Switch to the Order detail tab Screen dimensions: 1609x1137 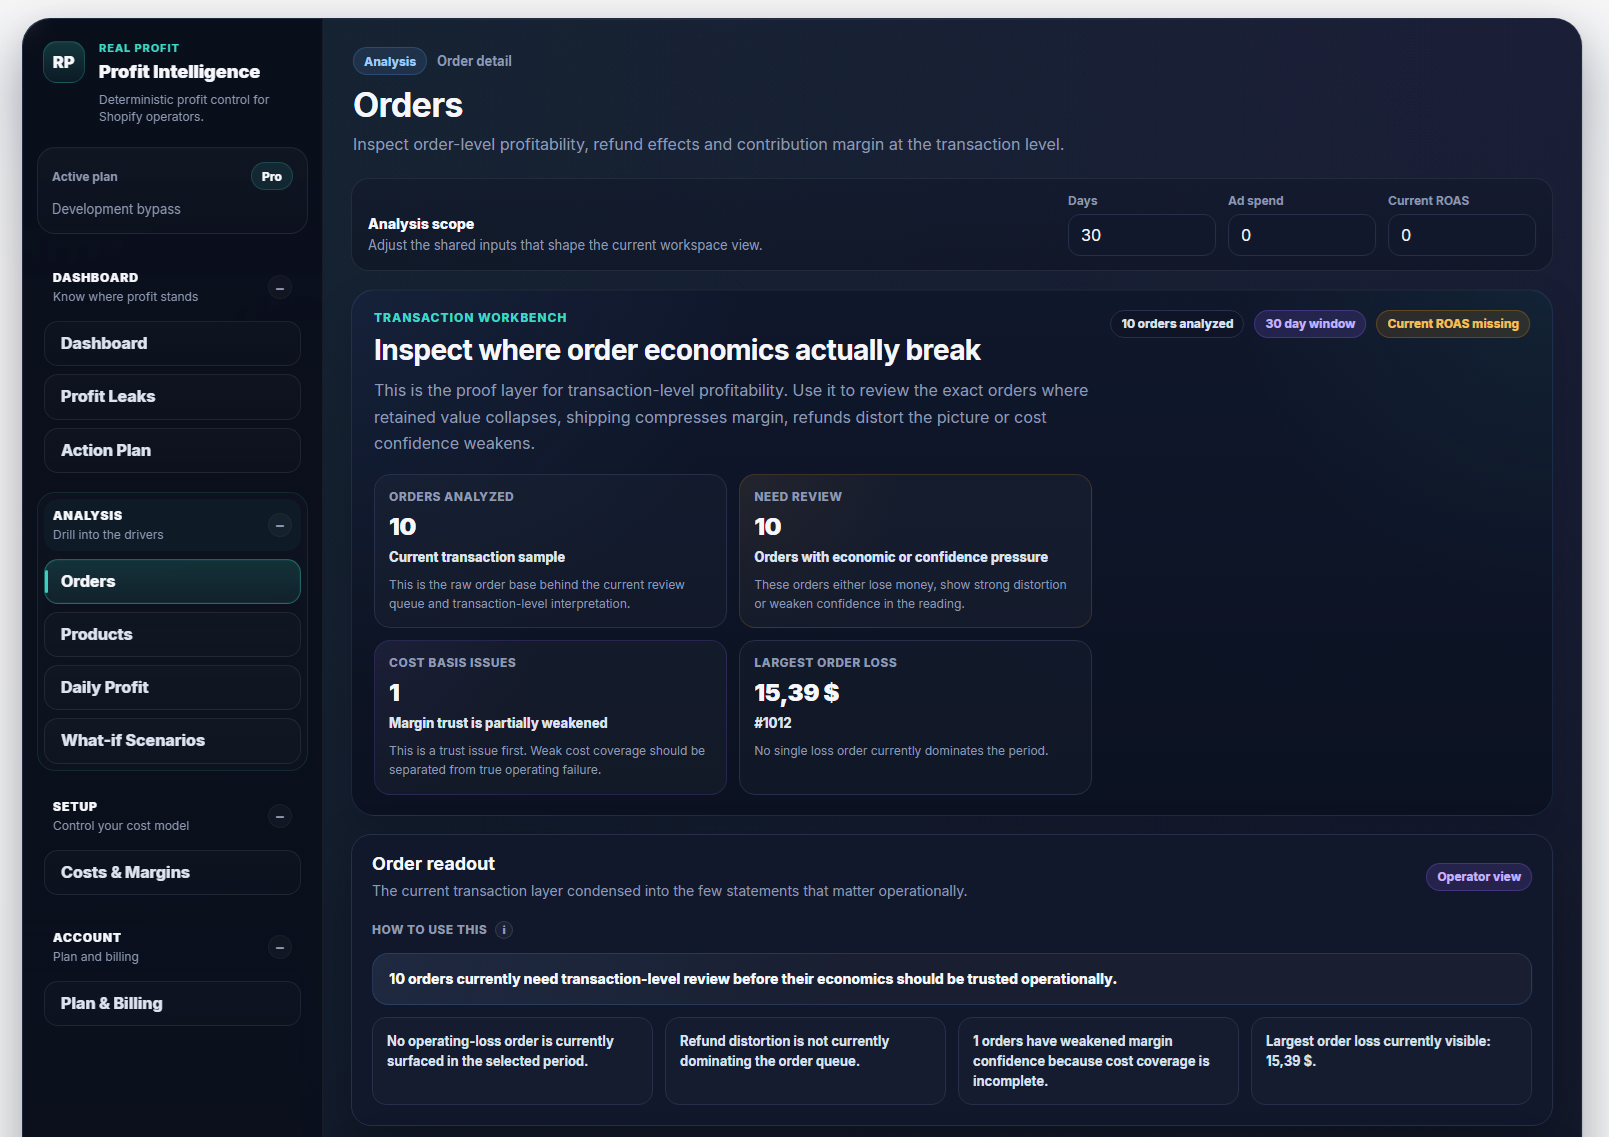[x=474, y=61]
